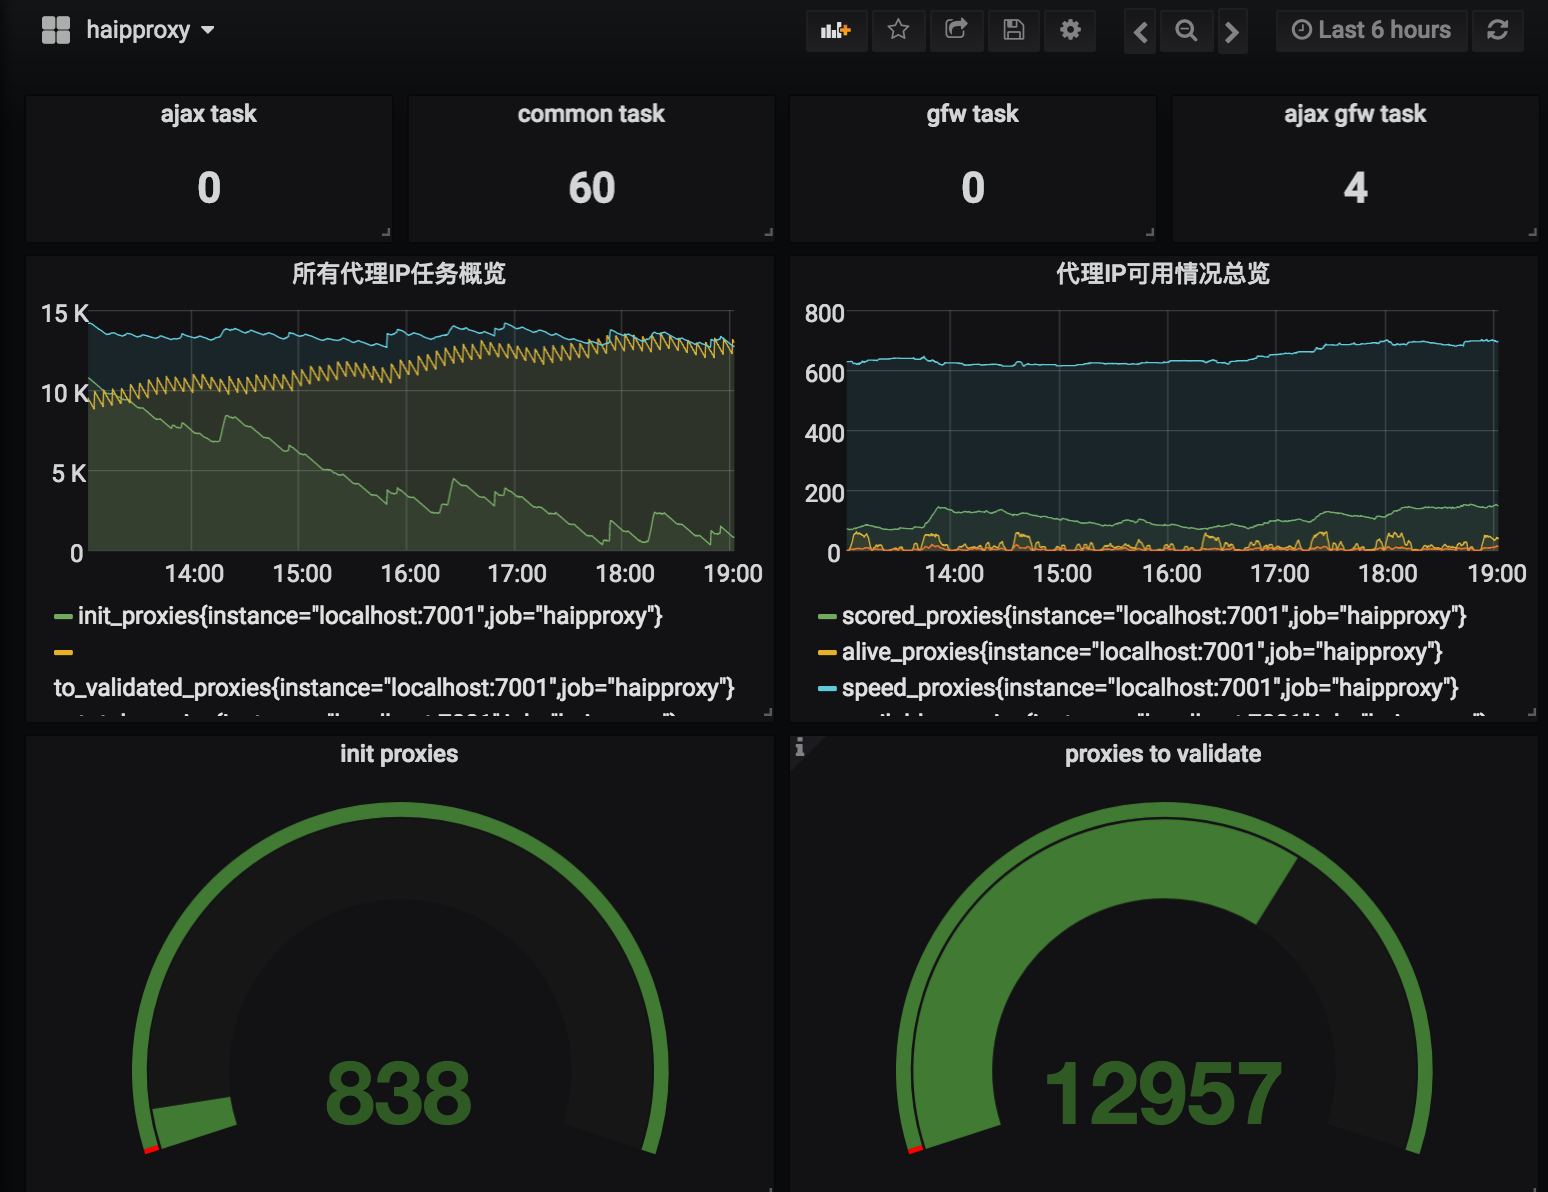Click the Grafana dashboard grid icon

click(x=56, y=30)
